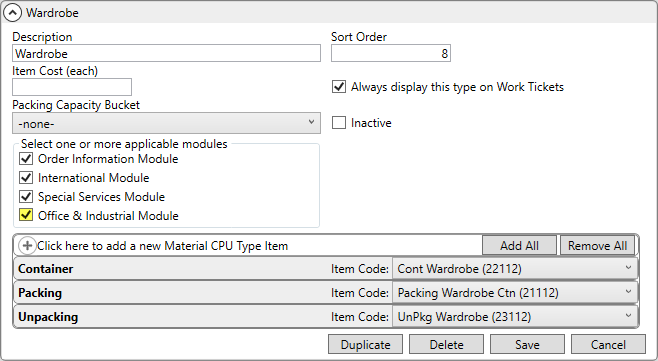Click the Remove All button

[x=598, y=246]
